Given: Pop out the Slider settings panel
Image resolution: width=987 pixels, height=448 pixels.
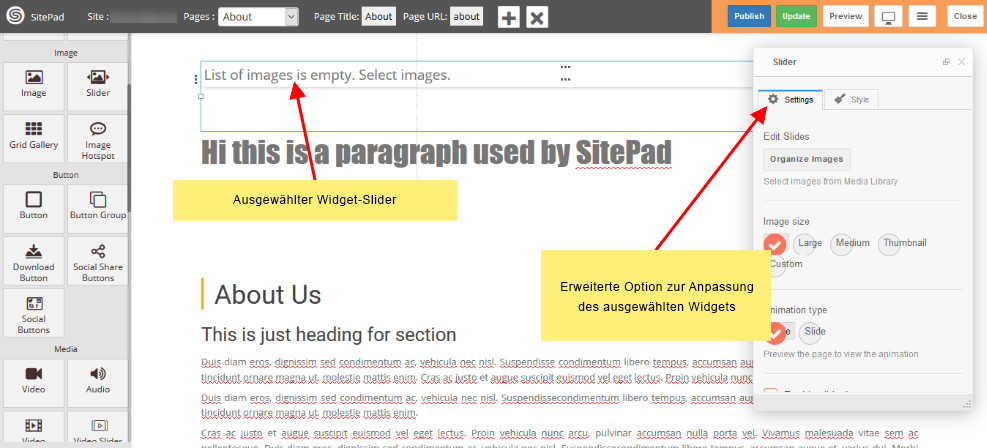Looking at the screenshot, I should [946, 62].
